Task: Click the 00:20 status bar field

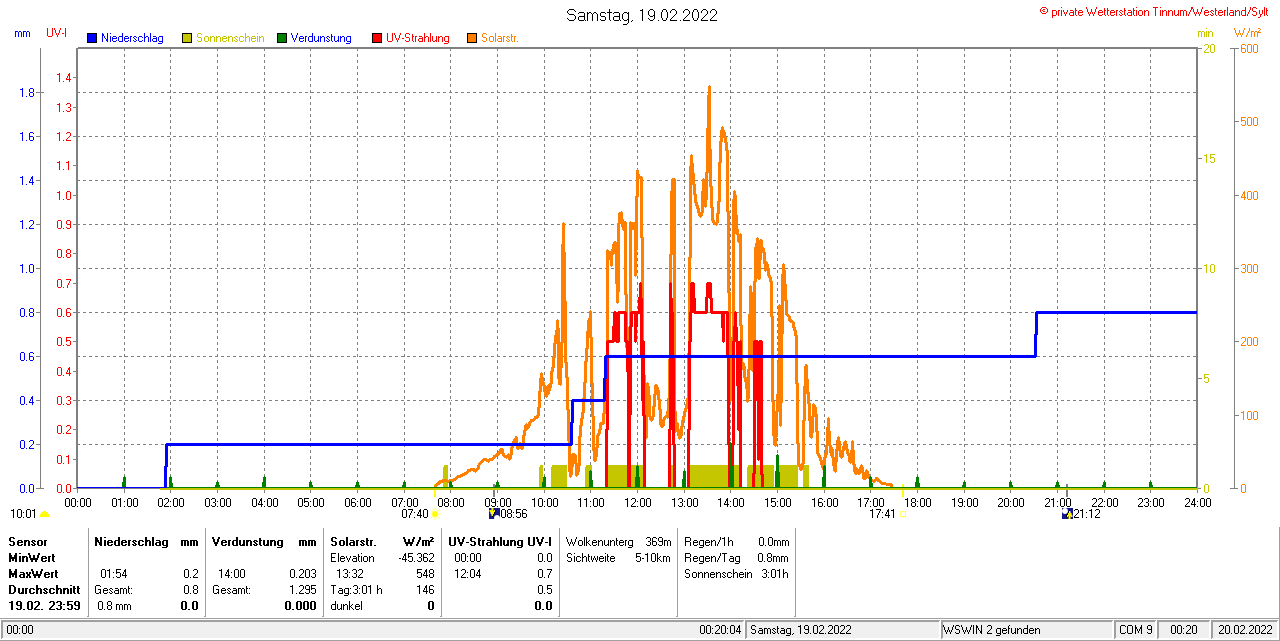Action: coord(1186,630)
